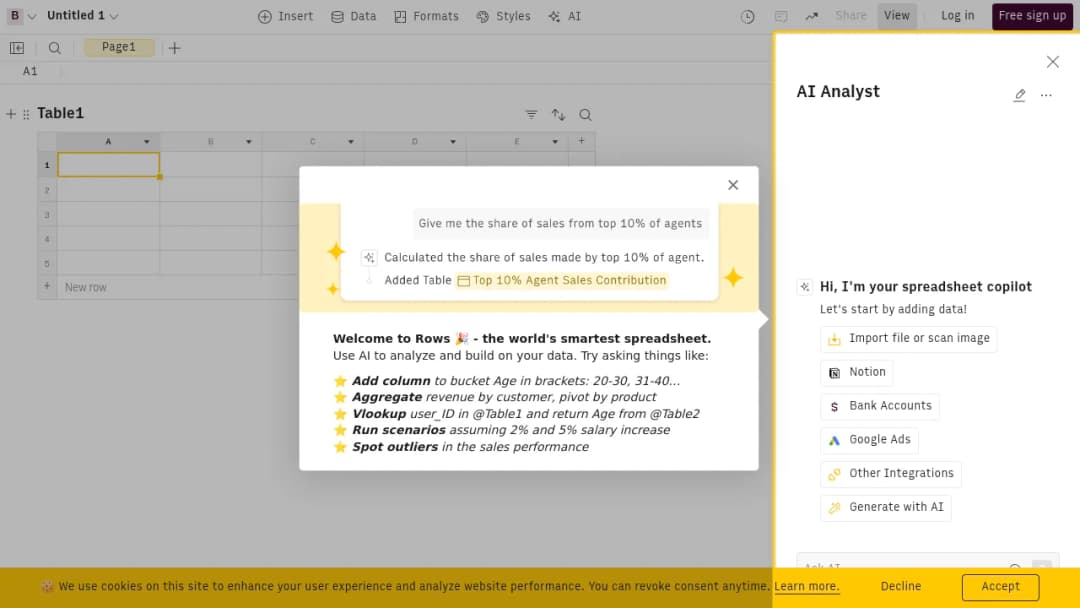
Task: Open column D dropdown arrow
Action: 453,142
